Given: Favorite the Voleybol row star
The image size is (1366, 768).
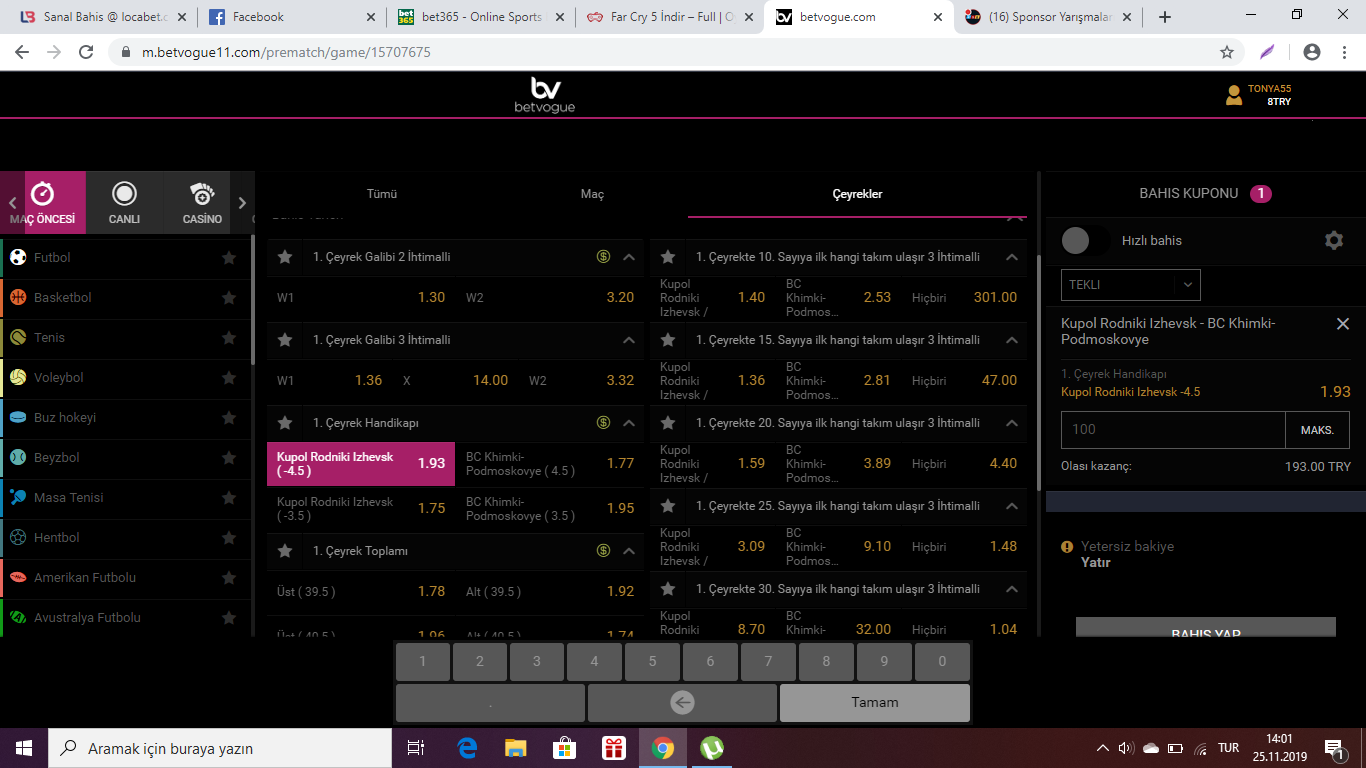Looking at the screenshot, I should [229, 378].
